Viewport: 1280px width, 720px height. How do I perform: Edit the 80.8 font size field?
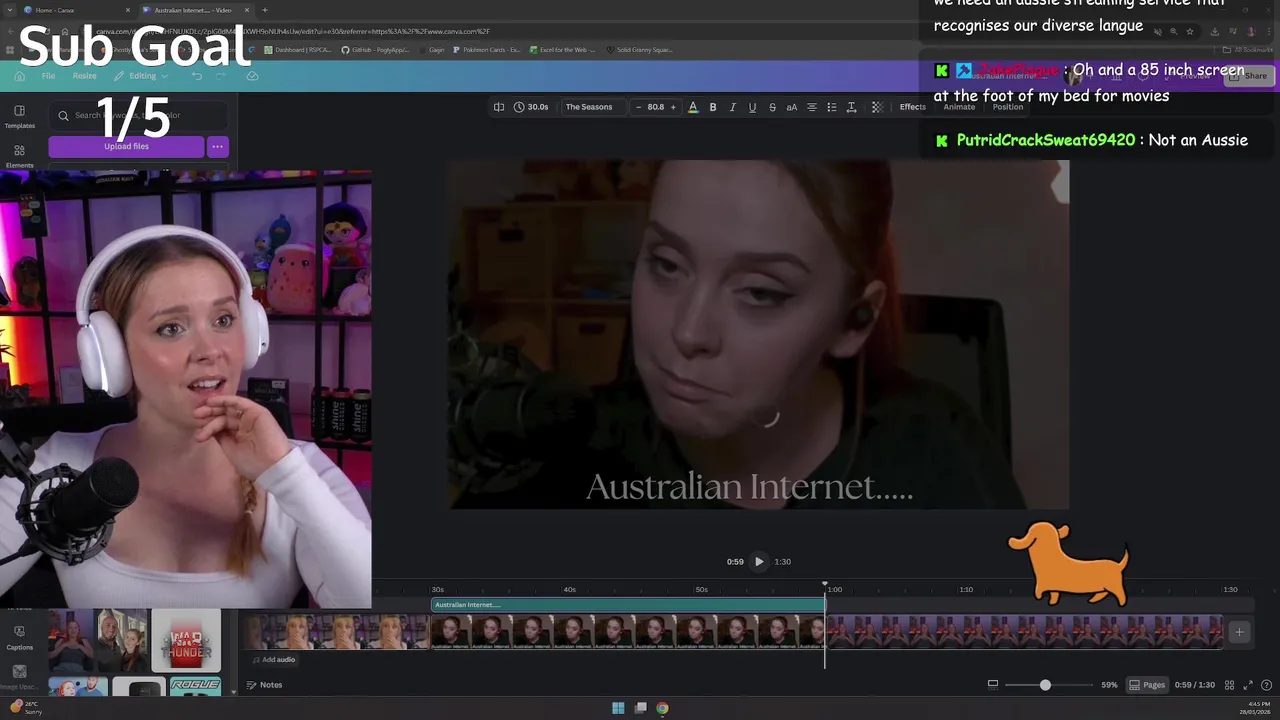point(656,107)
